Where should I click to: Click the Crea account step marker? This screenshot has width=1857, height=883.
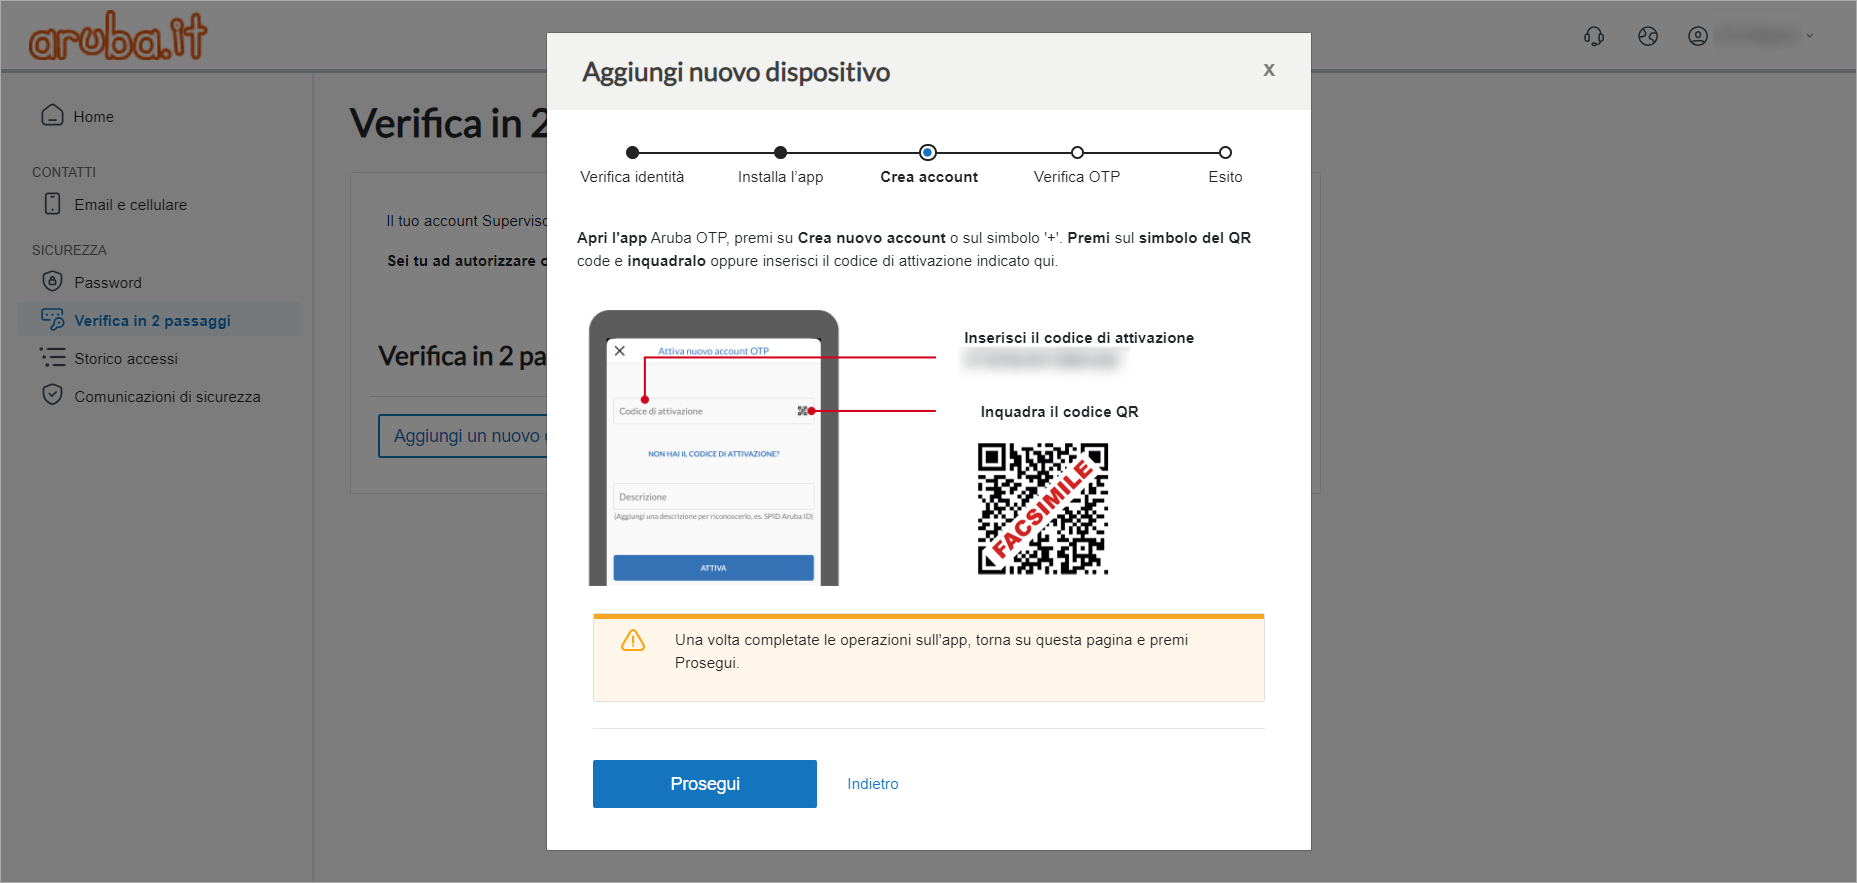(928, 153)
